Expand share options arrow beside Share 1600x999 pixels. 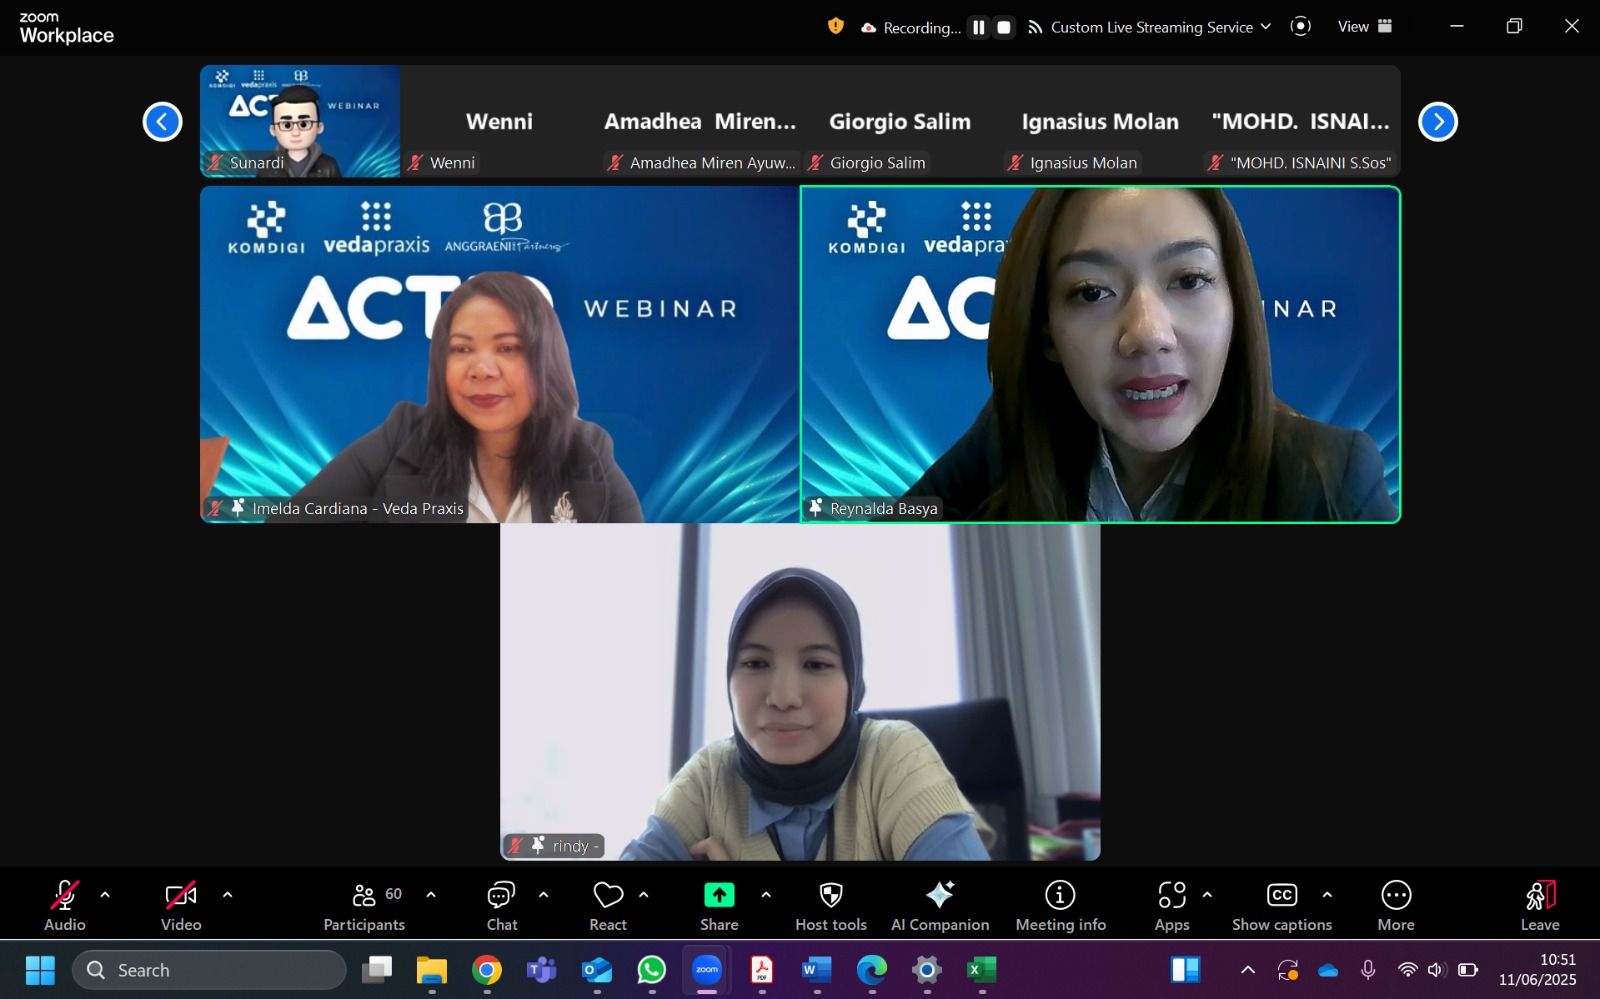766,895
